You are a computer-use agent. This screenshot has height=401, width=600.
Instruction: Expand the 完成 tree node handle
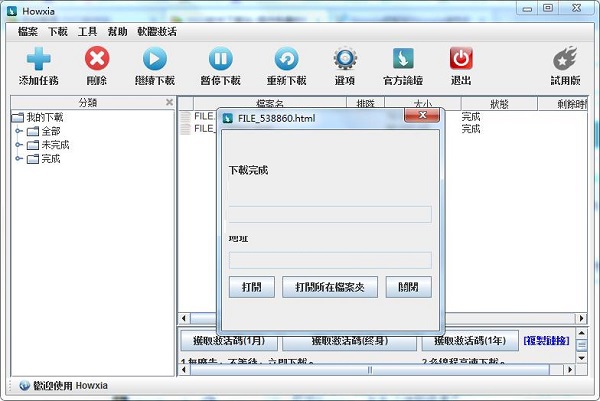coord(18,159)
